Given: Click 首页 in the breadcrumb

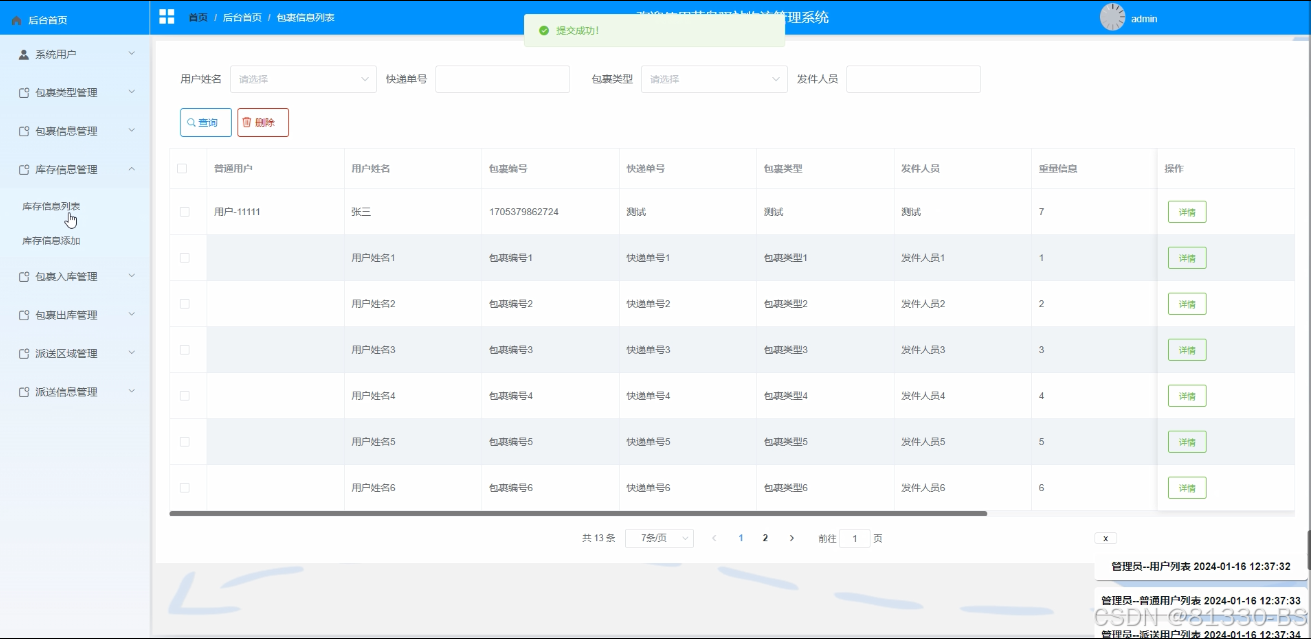Looking at the screenshot, I should [x=198, y=17].
